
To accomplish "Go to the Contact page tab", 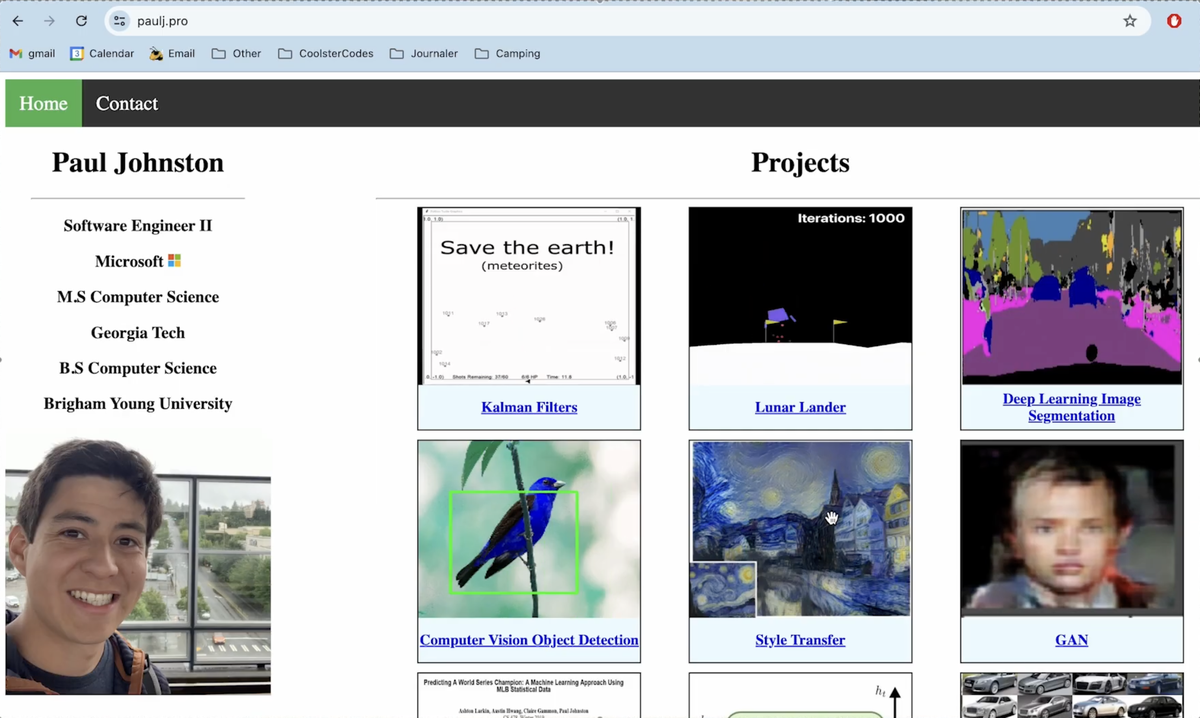I will [x=127, y=104].
